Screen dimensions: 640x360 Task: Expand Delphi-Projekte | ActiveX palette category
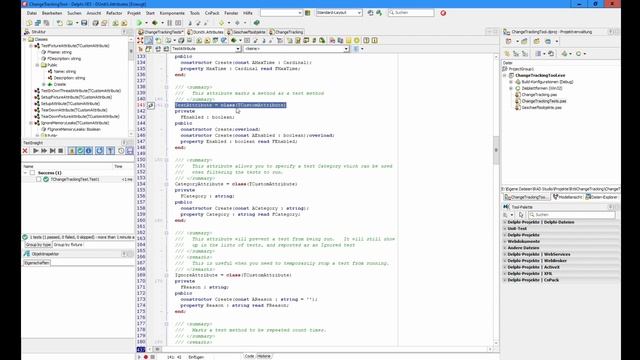pyautogui.click(x=505, y=267)
